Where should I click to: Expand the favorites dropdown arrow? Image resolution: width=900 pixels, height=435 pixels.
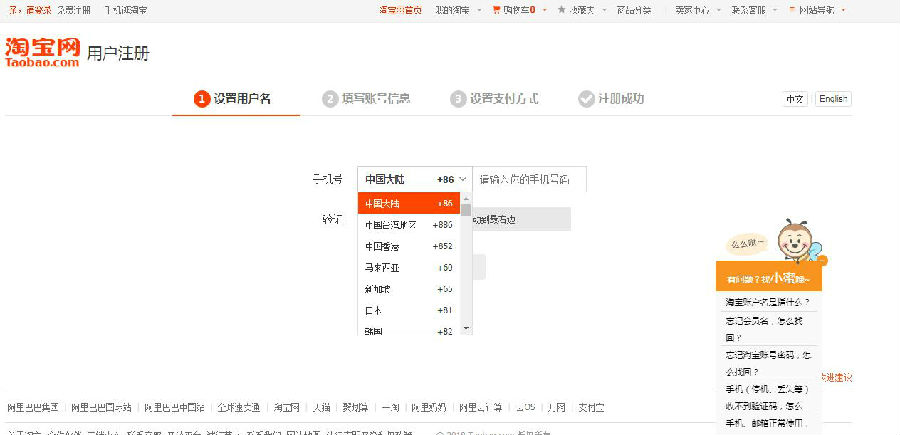602,10
